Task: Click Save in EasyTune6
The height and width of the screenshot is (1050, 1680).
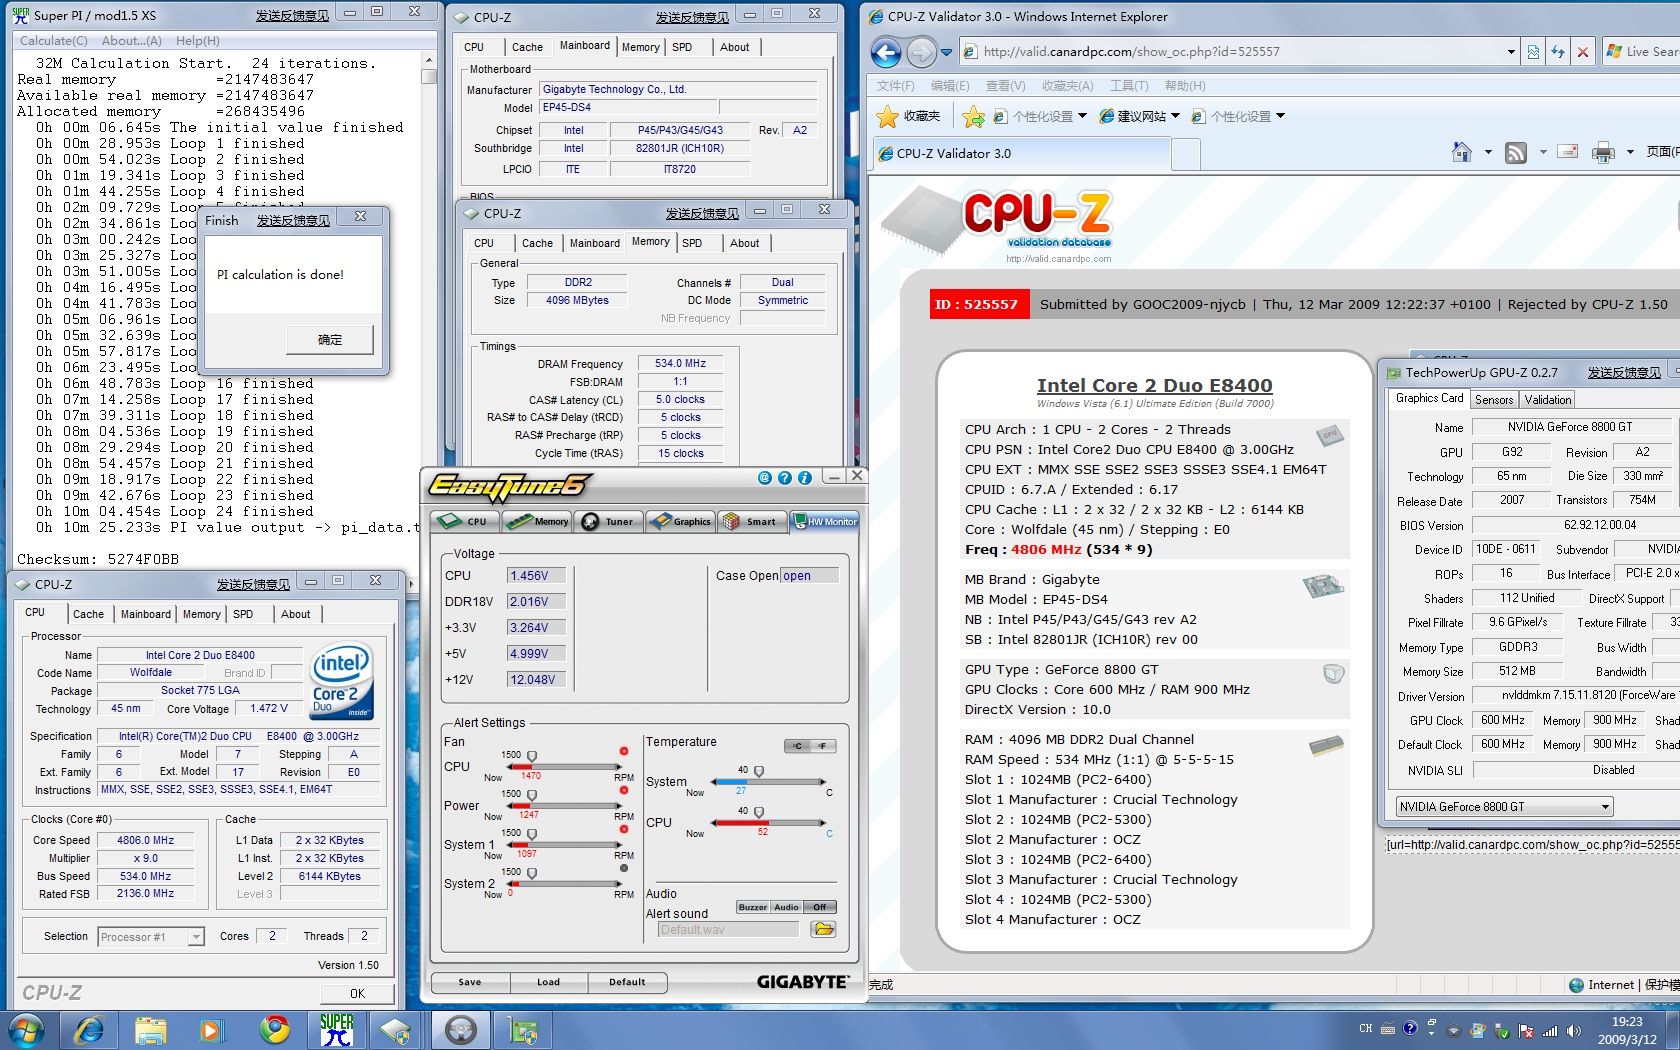Action: [470, 982]
